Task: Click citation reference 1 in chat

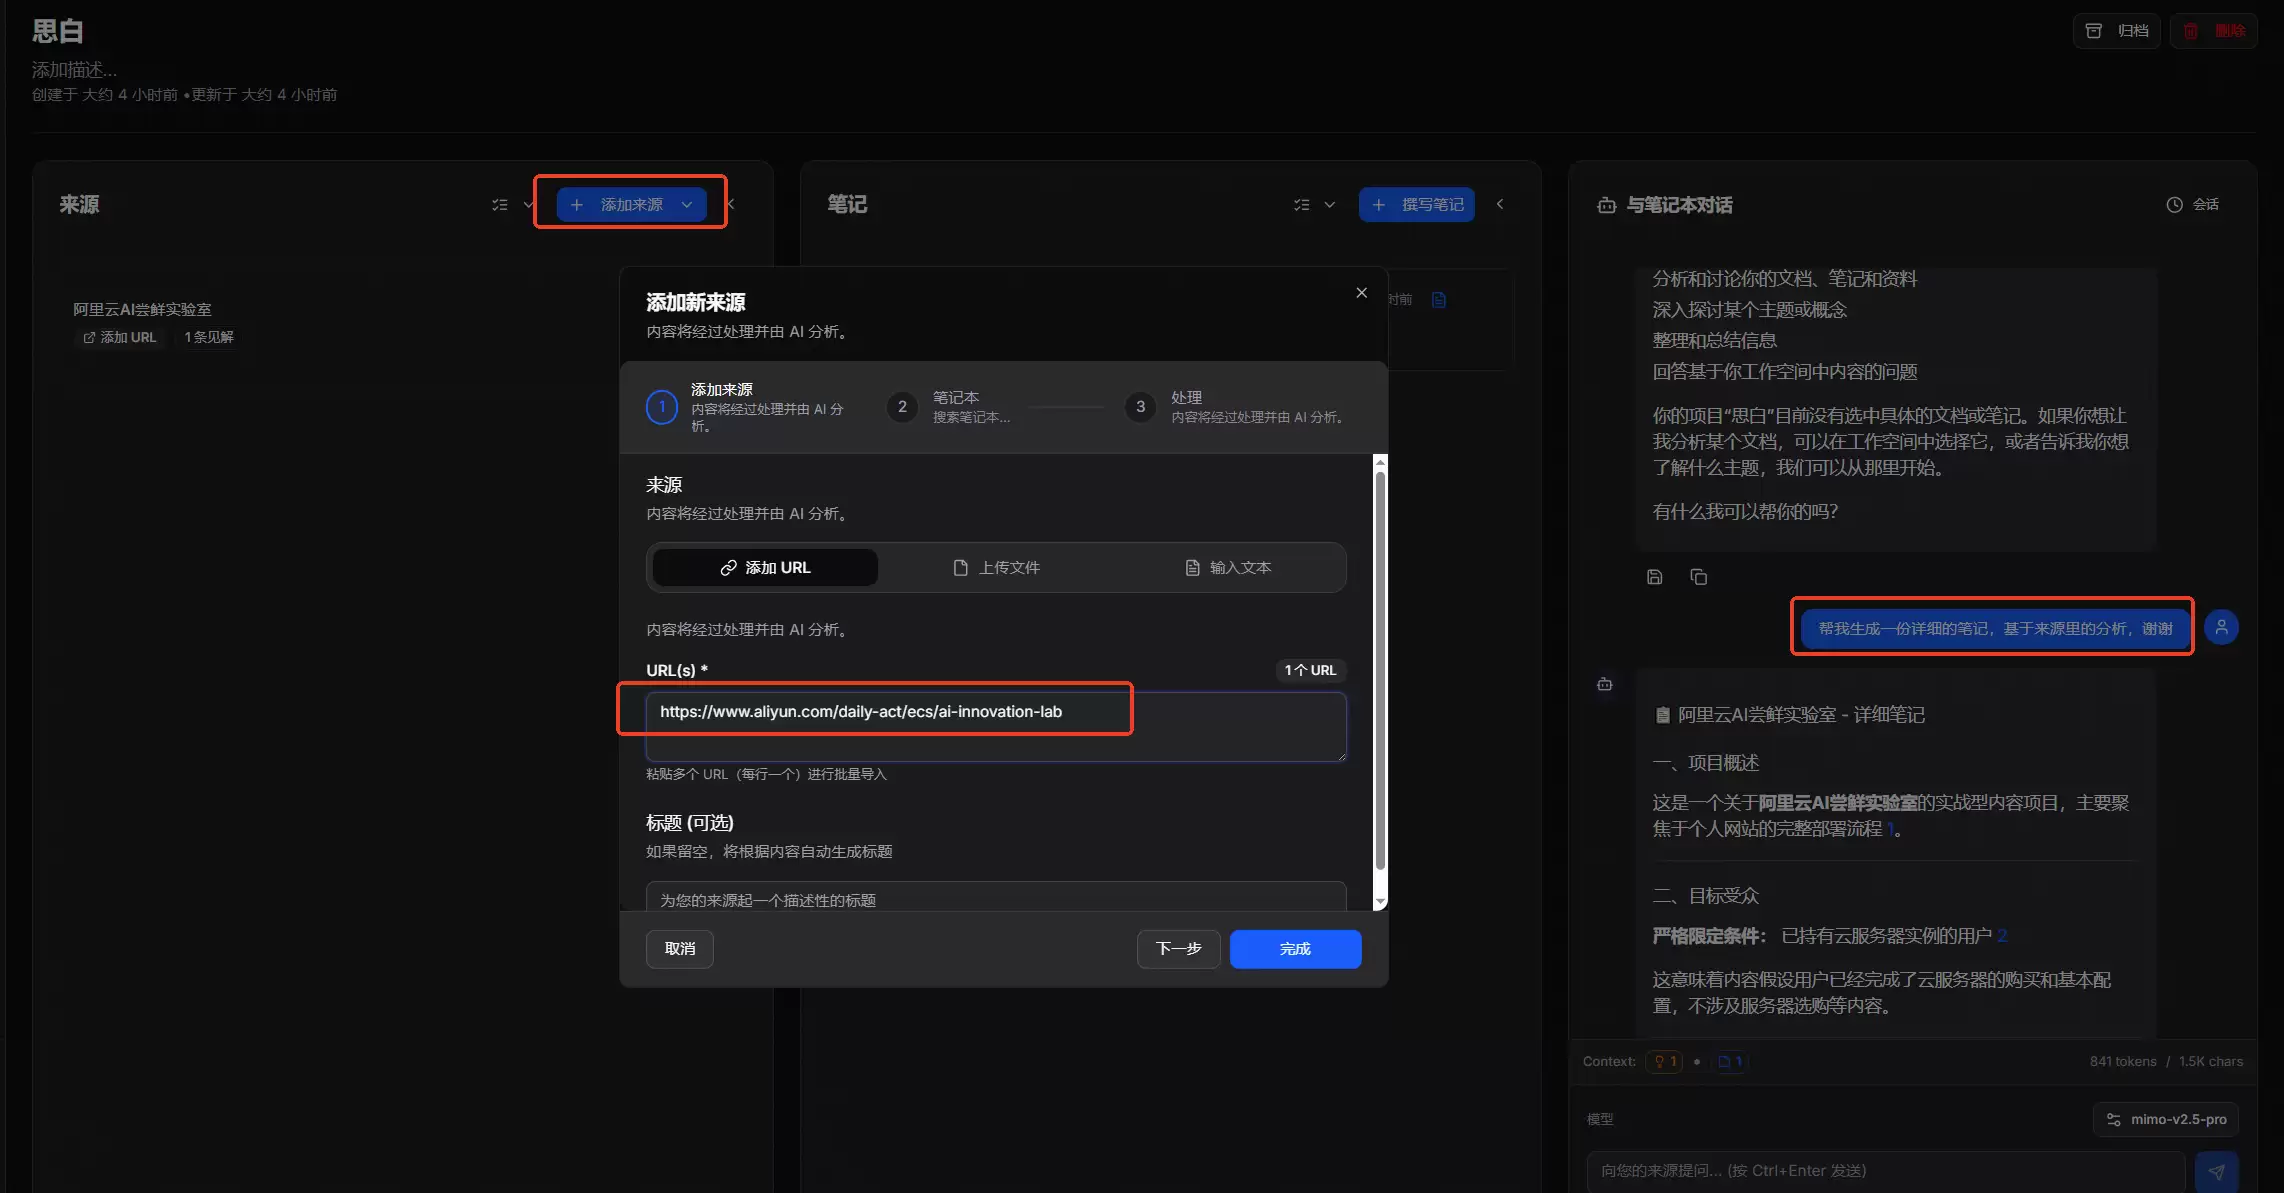Action: point(1890,829)
